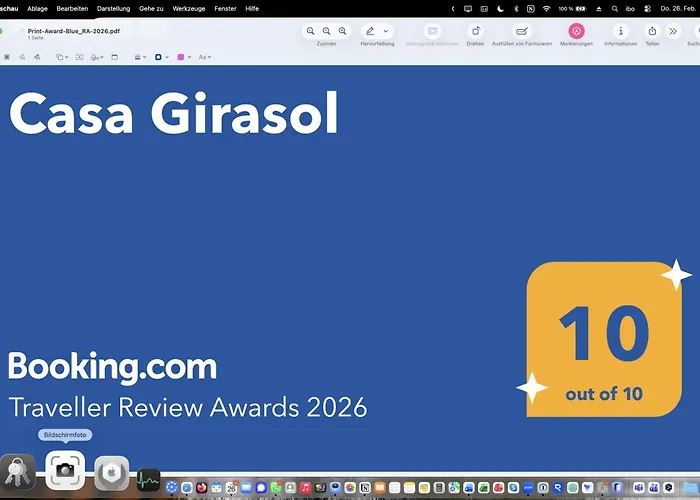Open the Shapes dropdown in markup bar
The height and width of the screenshot is (500, 700).
coord(62,57)
